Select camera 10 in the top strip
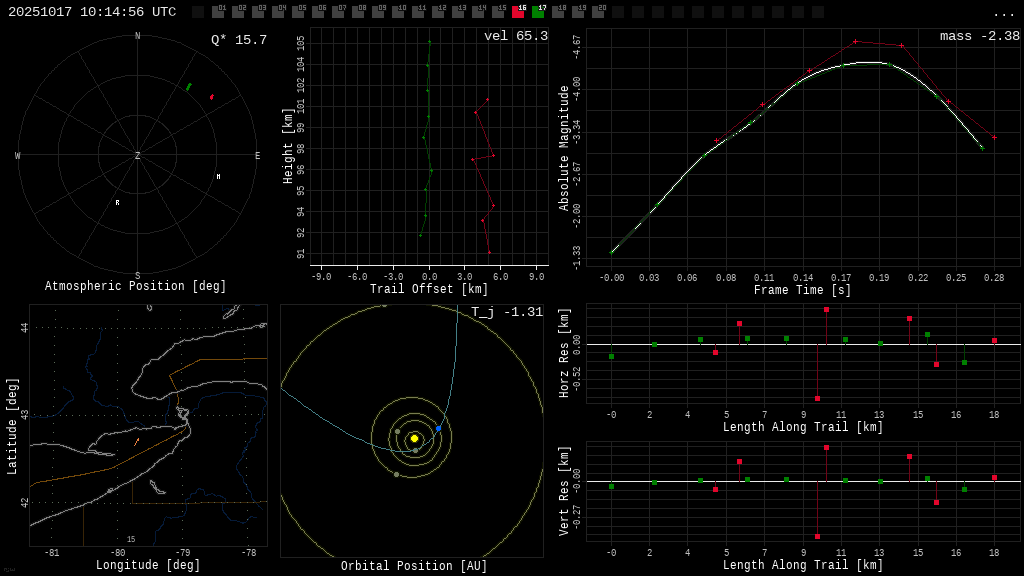This screenshot has width=1024, height=576. [x=398, y=12]
